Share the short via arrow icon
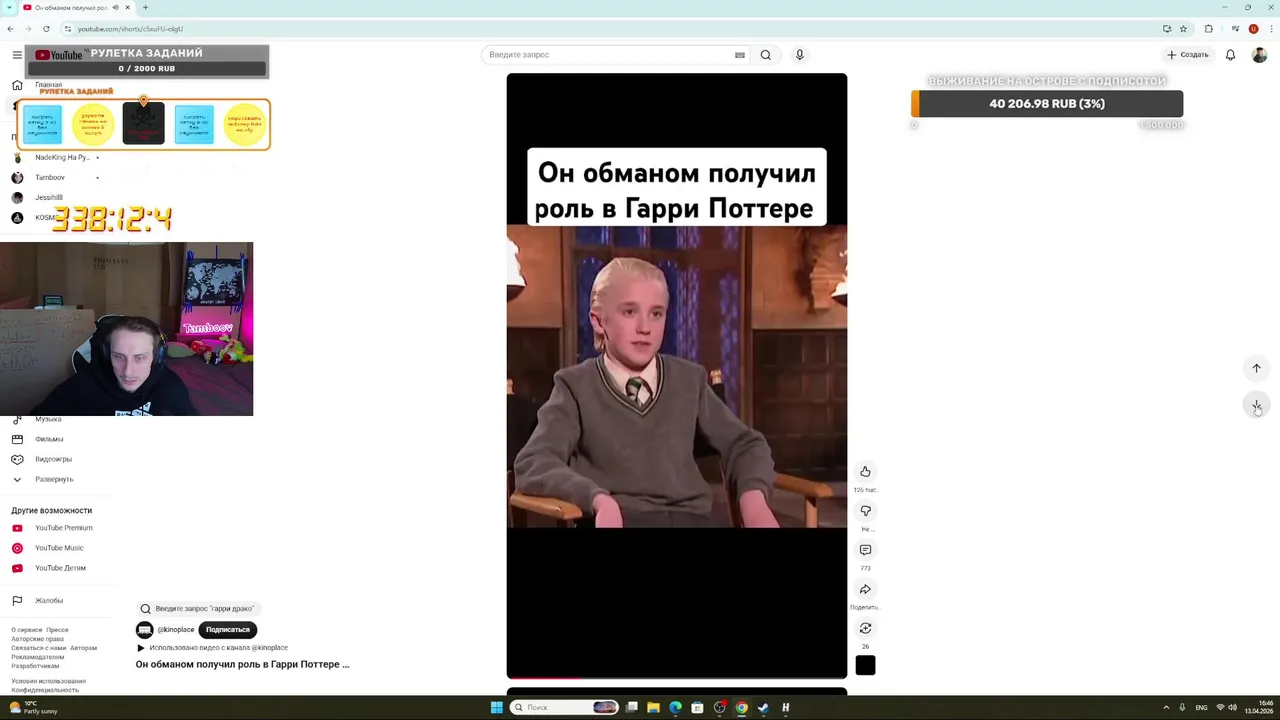Screen dimensions: 1280x720 pos(865,589)
